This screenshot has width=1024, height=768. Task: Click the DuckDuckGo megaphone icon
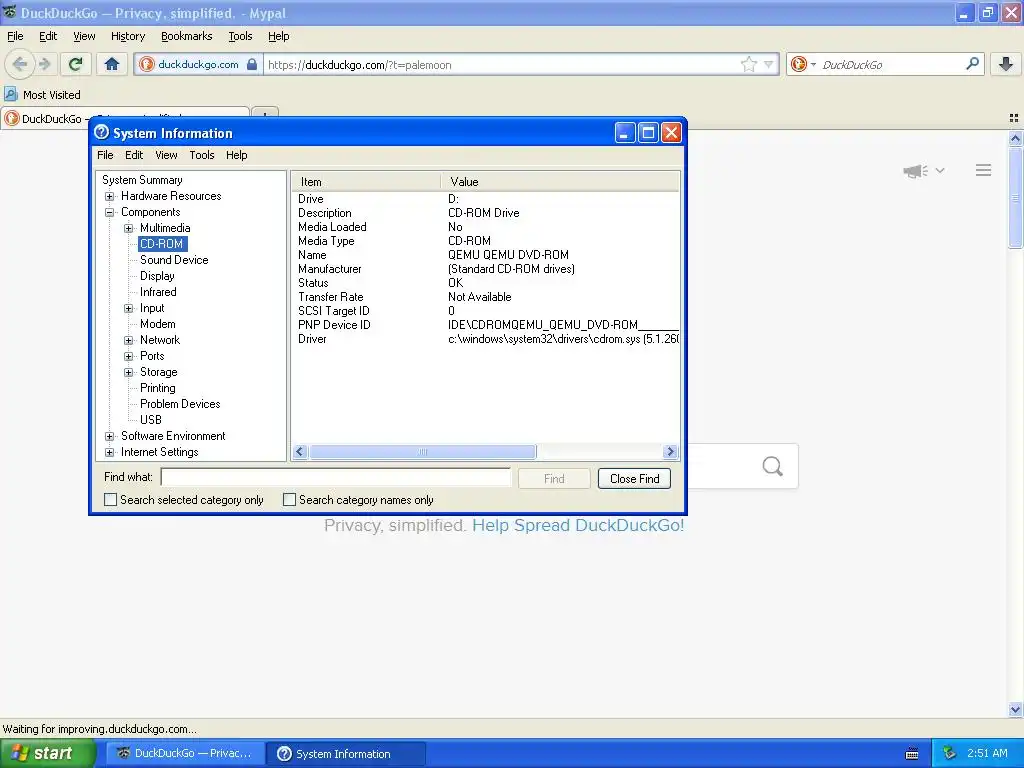[x=916, y=171]
